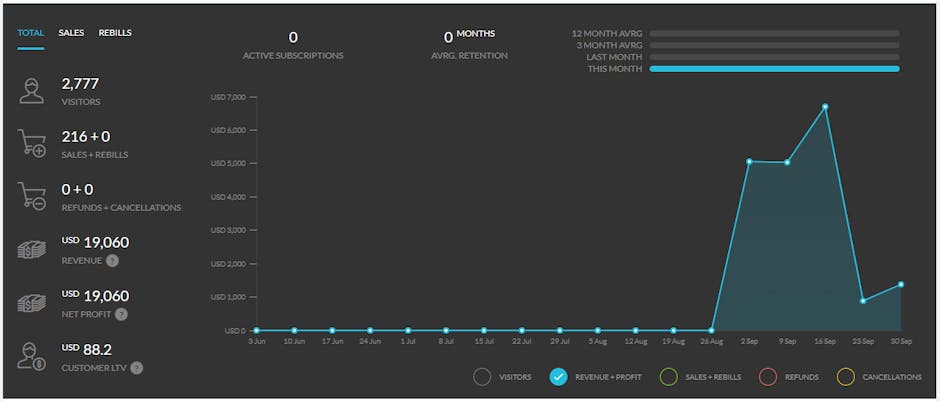
Task: Switch to the Rebills tab
Action: click(x=115, y=33)
